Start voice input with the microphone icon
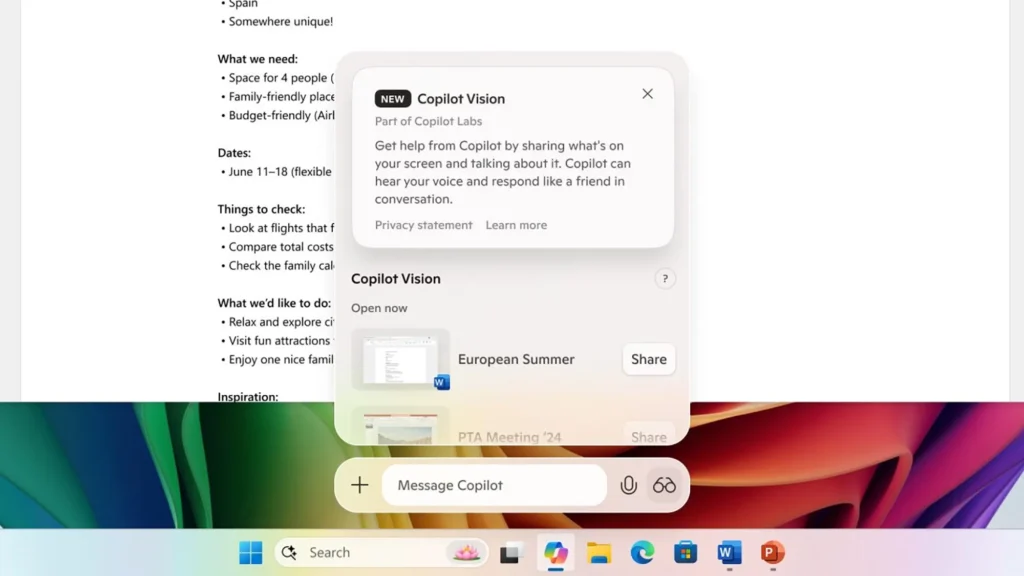The height and width of the screenshot is (576, 1024). [628, 485]
